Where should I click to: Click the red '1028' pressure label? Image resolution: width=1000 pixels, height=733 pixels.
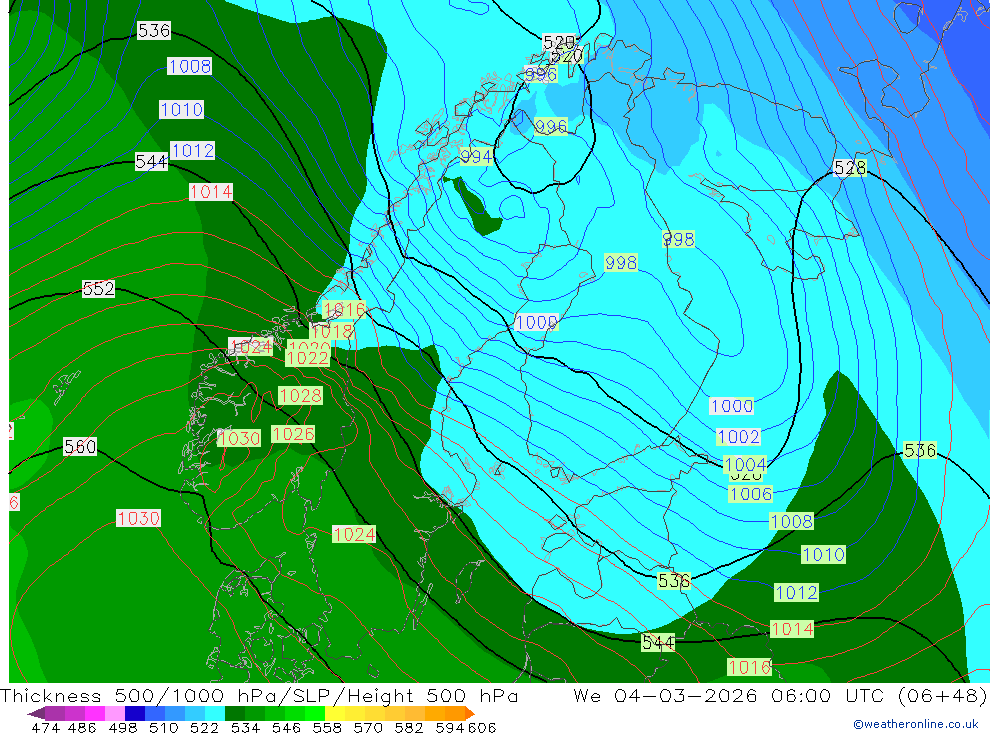pyautogui.click(x=300, y=396)
